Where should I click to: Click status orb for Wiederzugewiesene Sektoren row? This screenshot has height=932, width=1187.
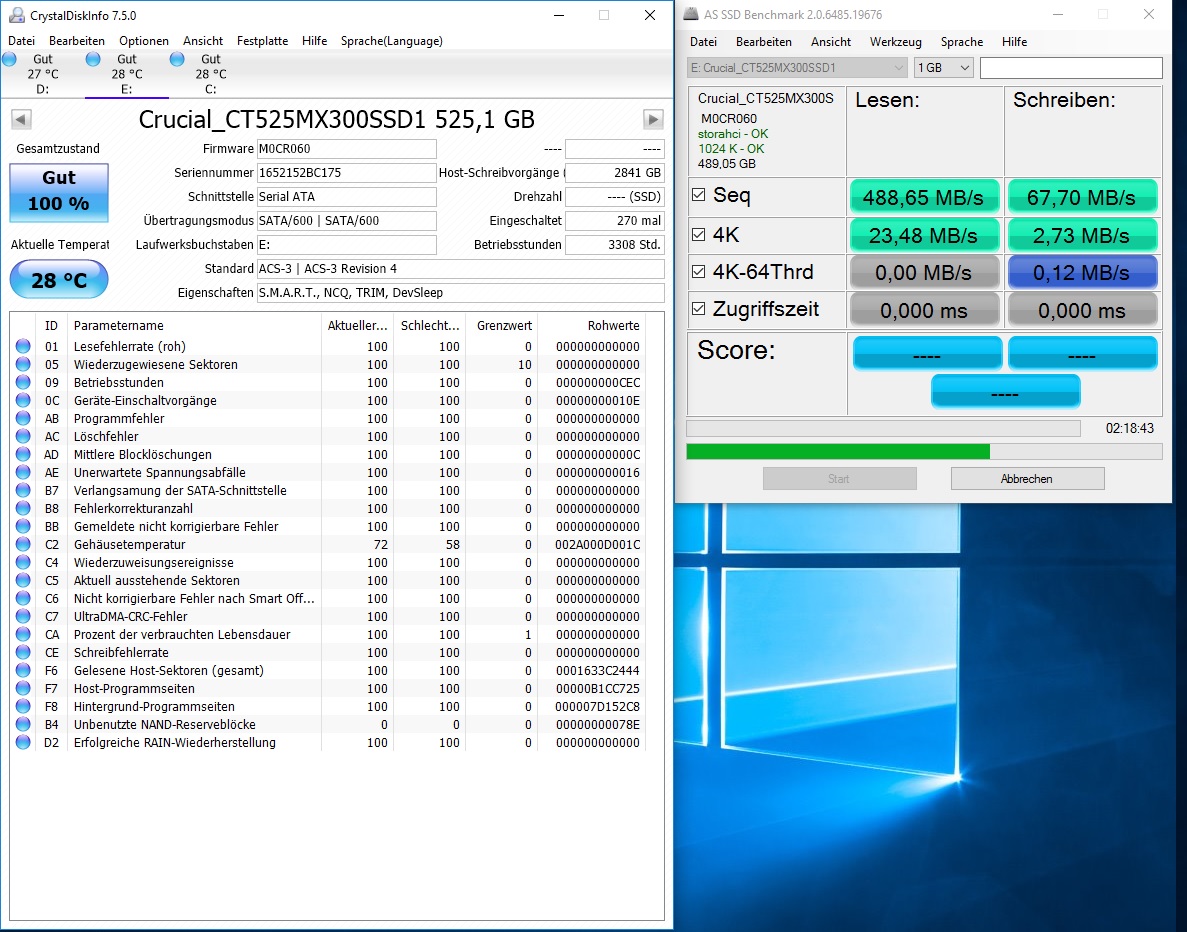[23, 364]
